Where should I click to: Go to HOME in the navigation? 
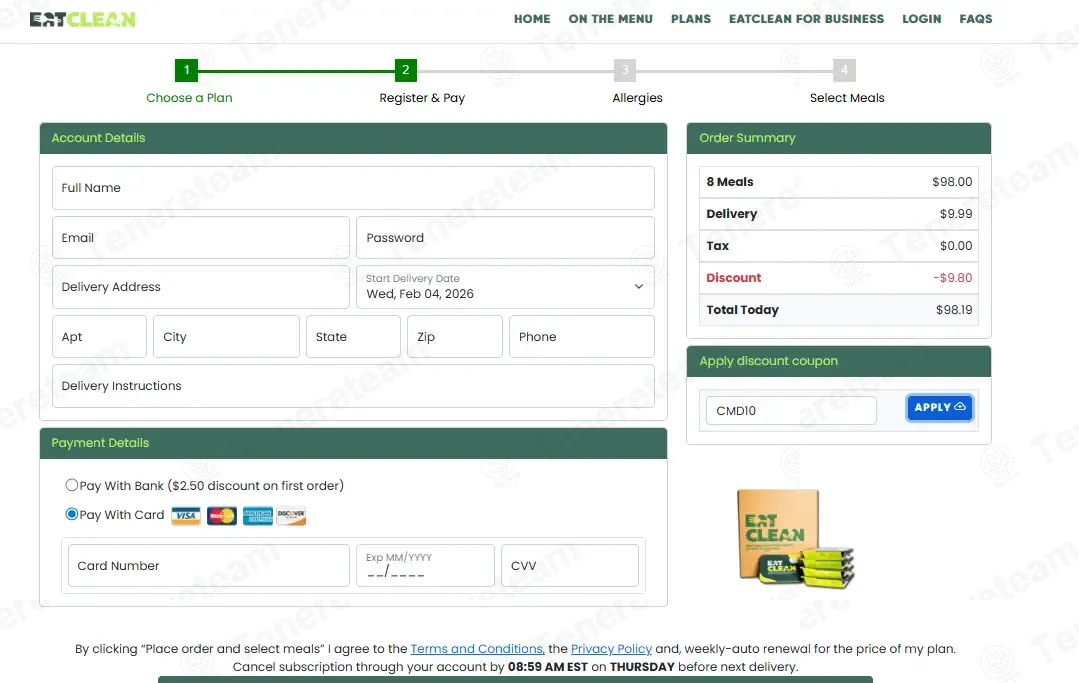[532, 19]
